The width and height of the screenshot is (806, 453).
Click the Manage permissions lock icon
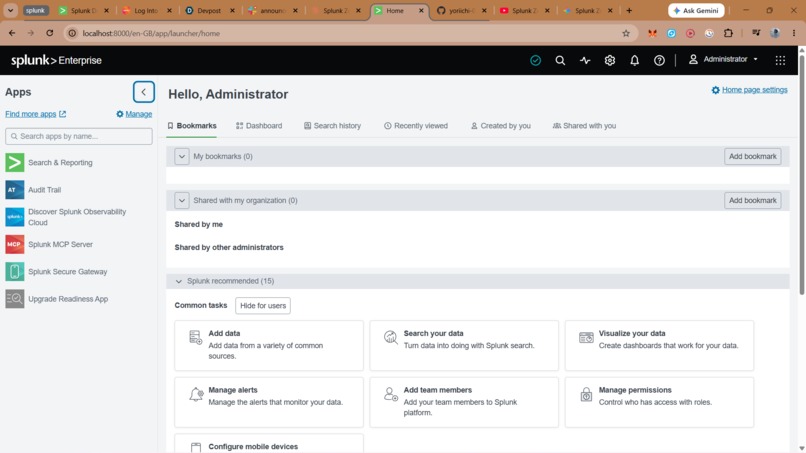(586, 394)
